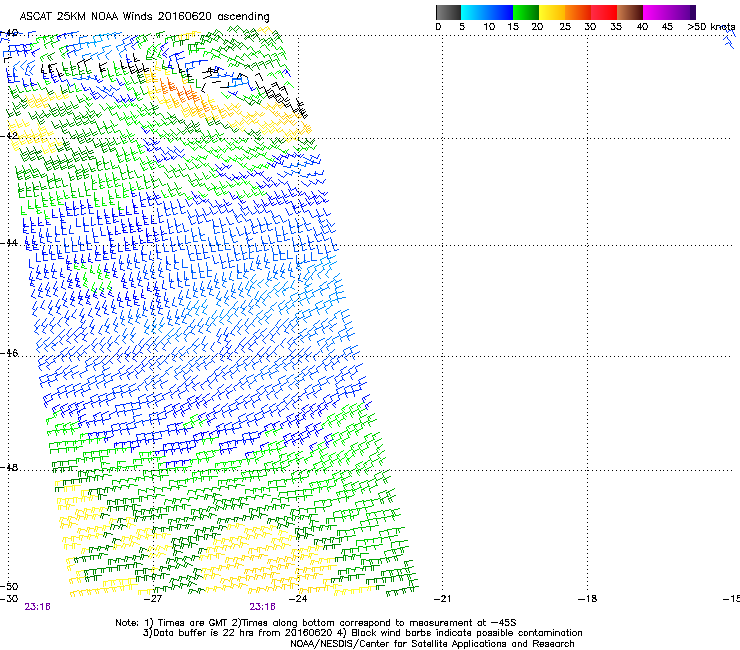Click the "-46" latitude axis label

tap(9, 353)
